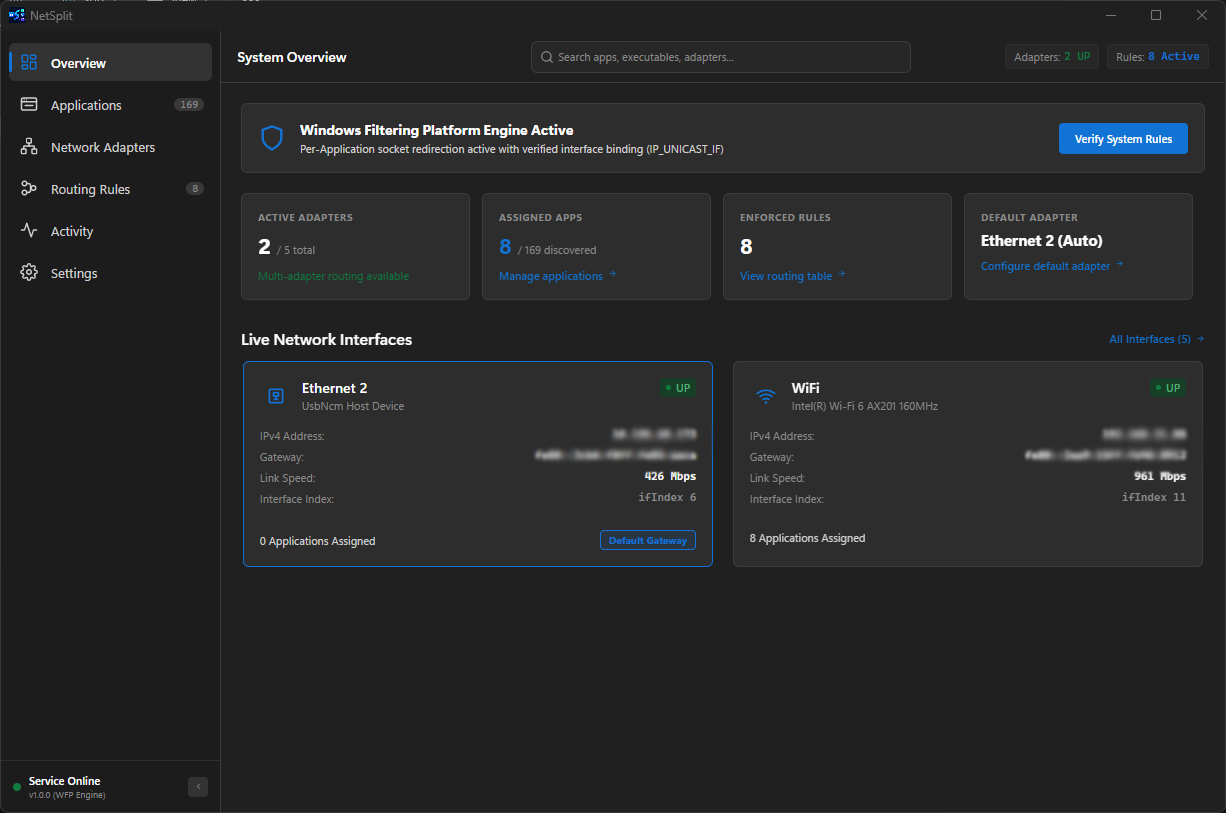Open the Activity view
The image size is (1226, 813).
click(x=110, y=231)
